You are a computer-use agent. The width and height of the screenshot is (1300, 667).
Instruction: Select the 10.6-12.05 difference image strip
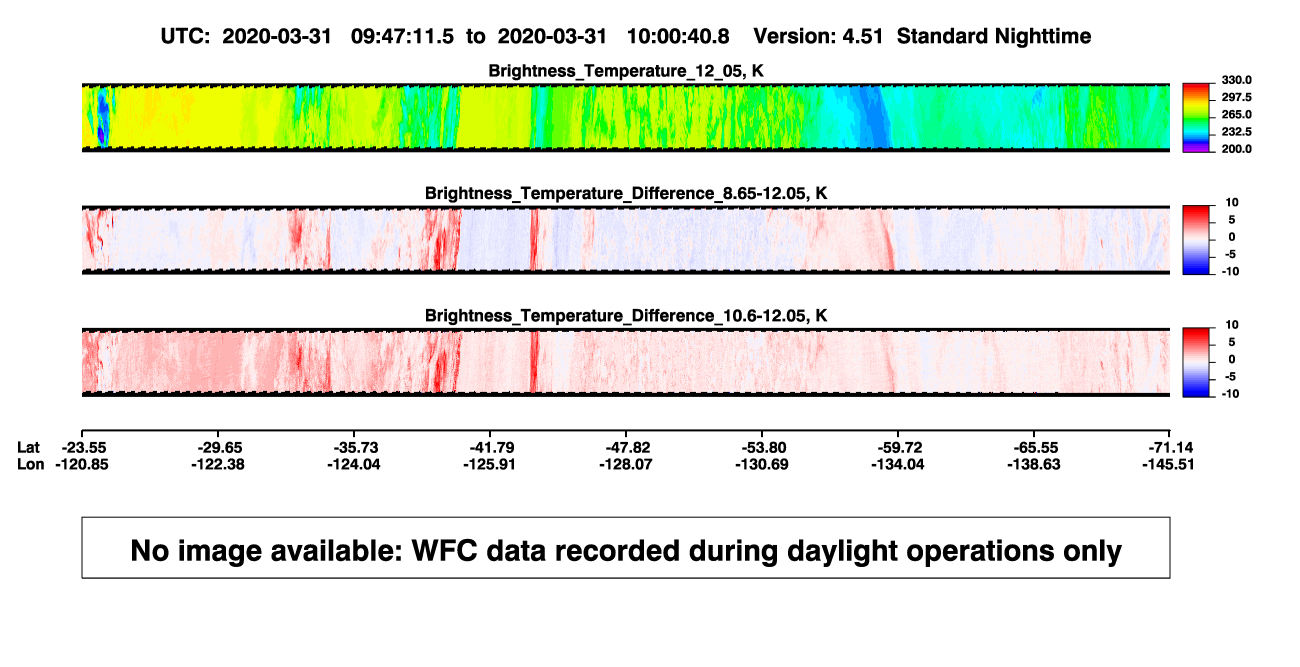[x=626, y=362]
